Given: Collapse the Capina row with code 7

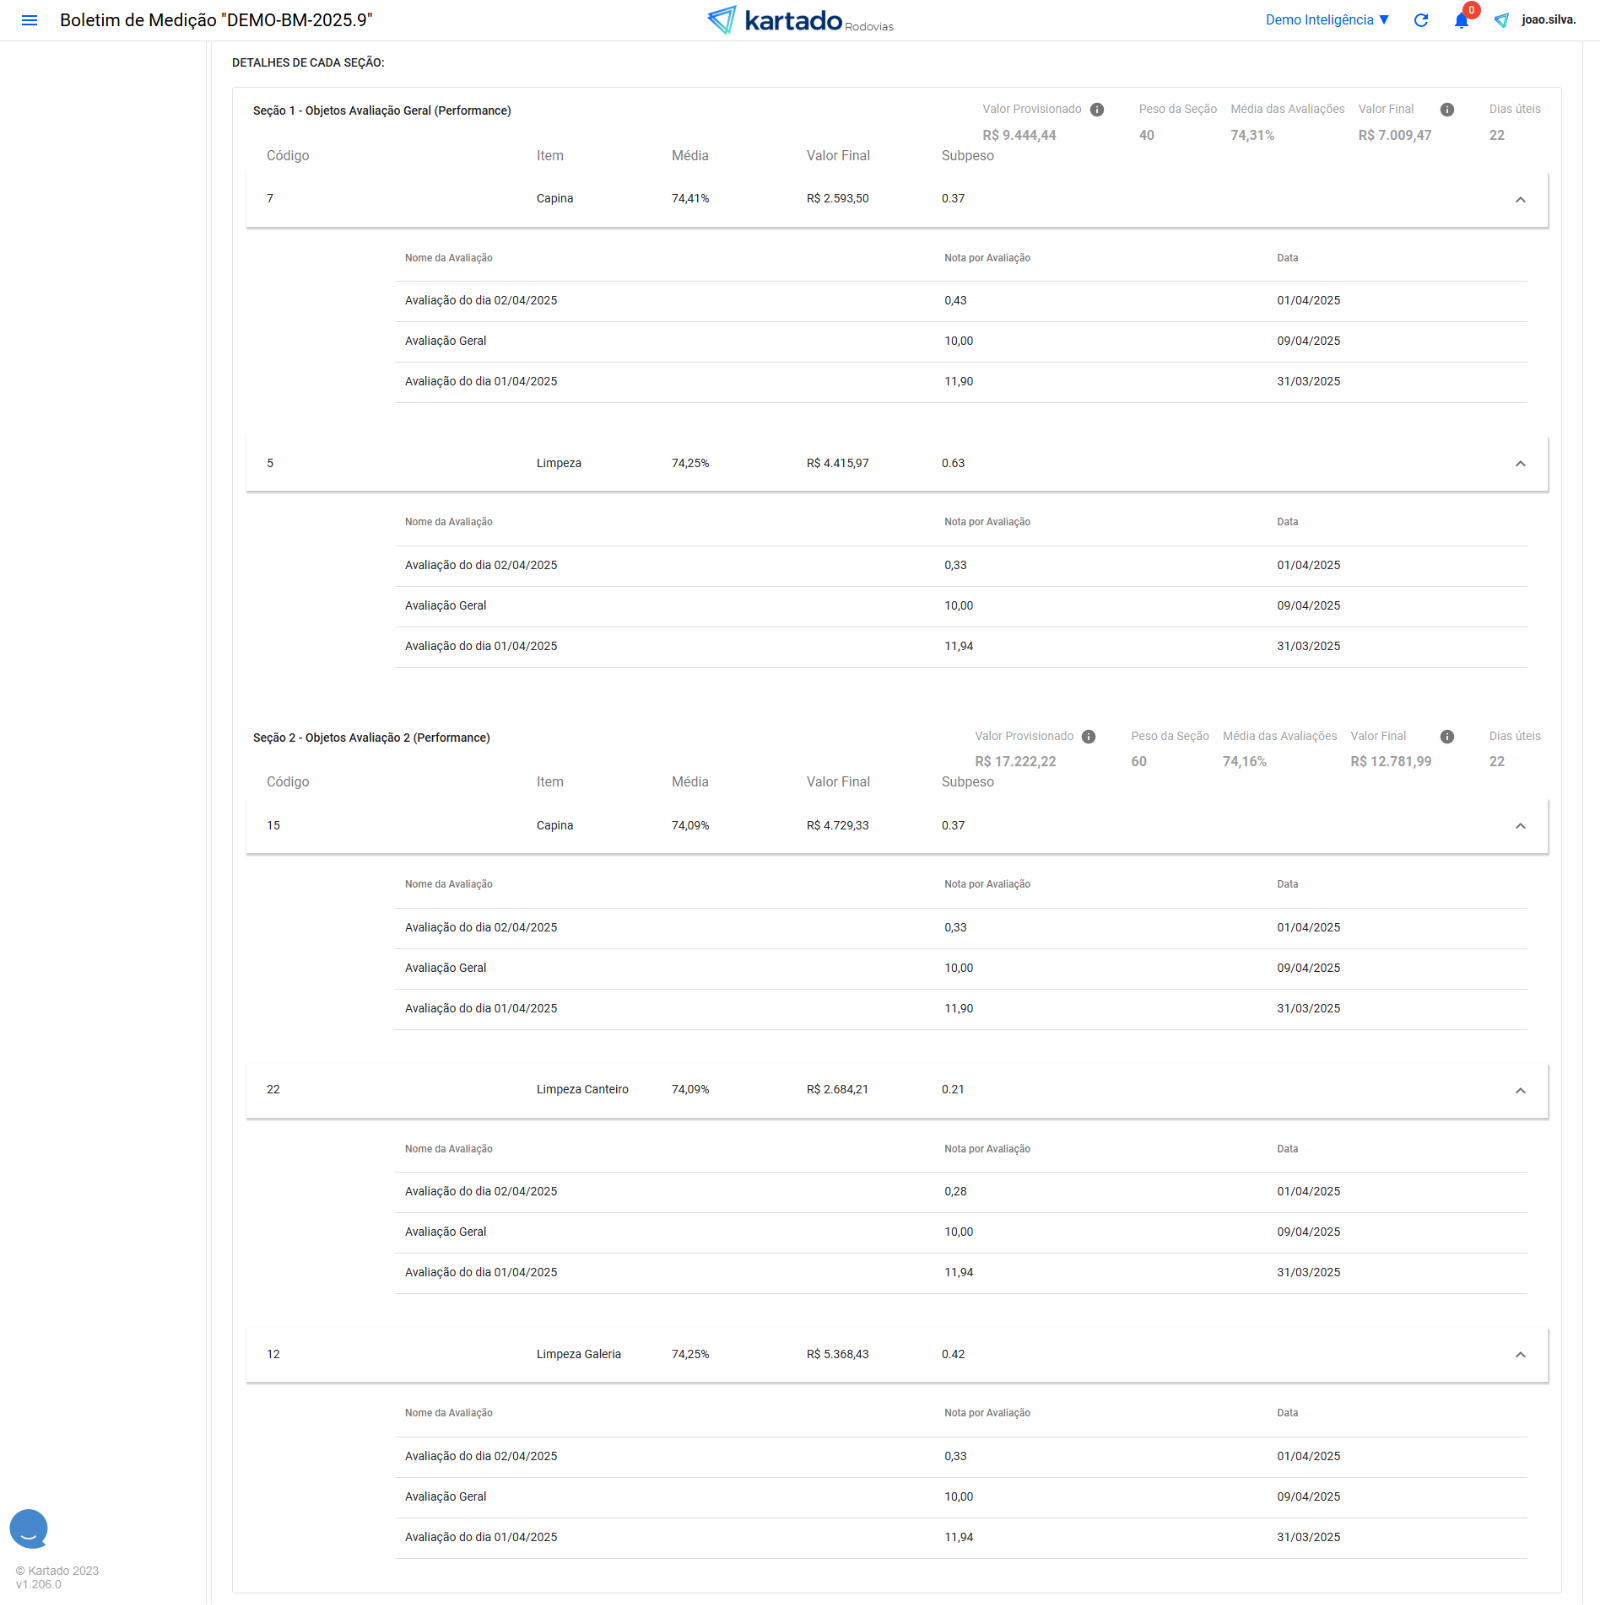Looking at the screenshot, I should (1519, 200).
